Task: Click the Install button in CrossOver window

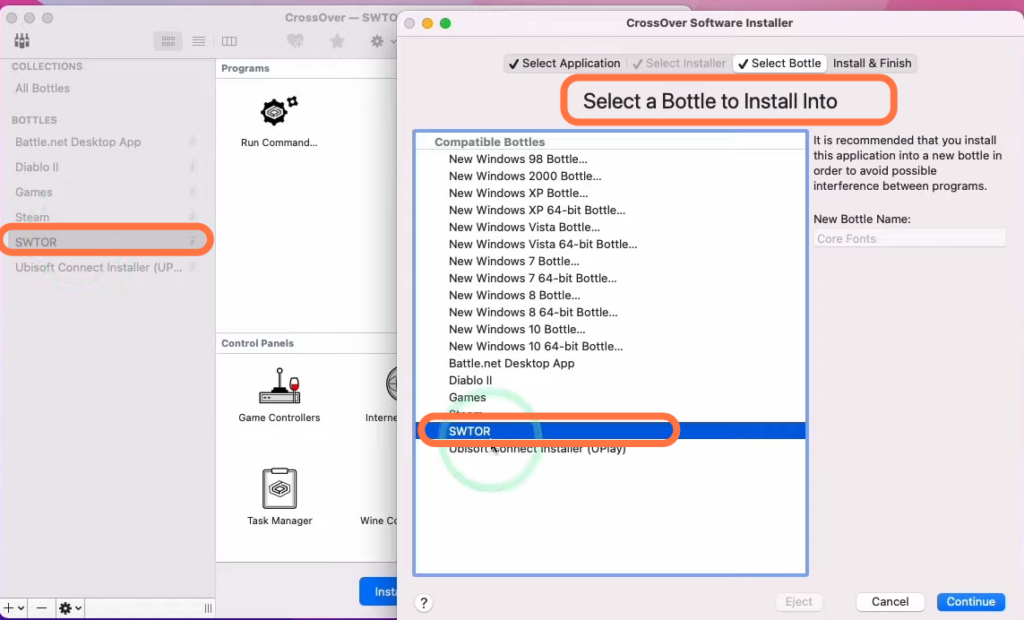Action: click(x=379, y=591)
